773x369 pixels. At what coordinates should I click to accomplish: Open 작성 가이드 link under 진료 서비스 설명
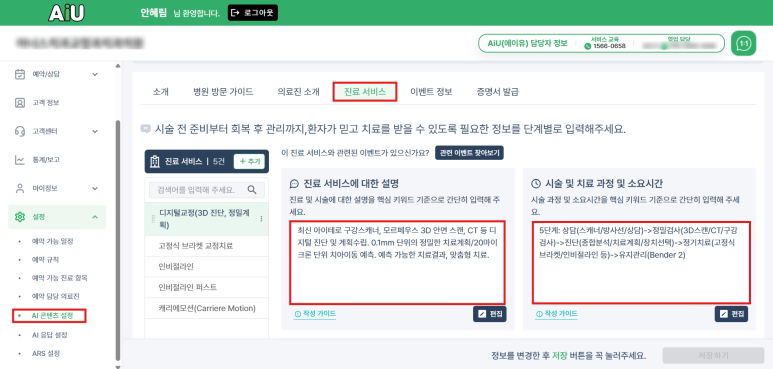(x=316, y=314)
